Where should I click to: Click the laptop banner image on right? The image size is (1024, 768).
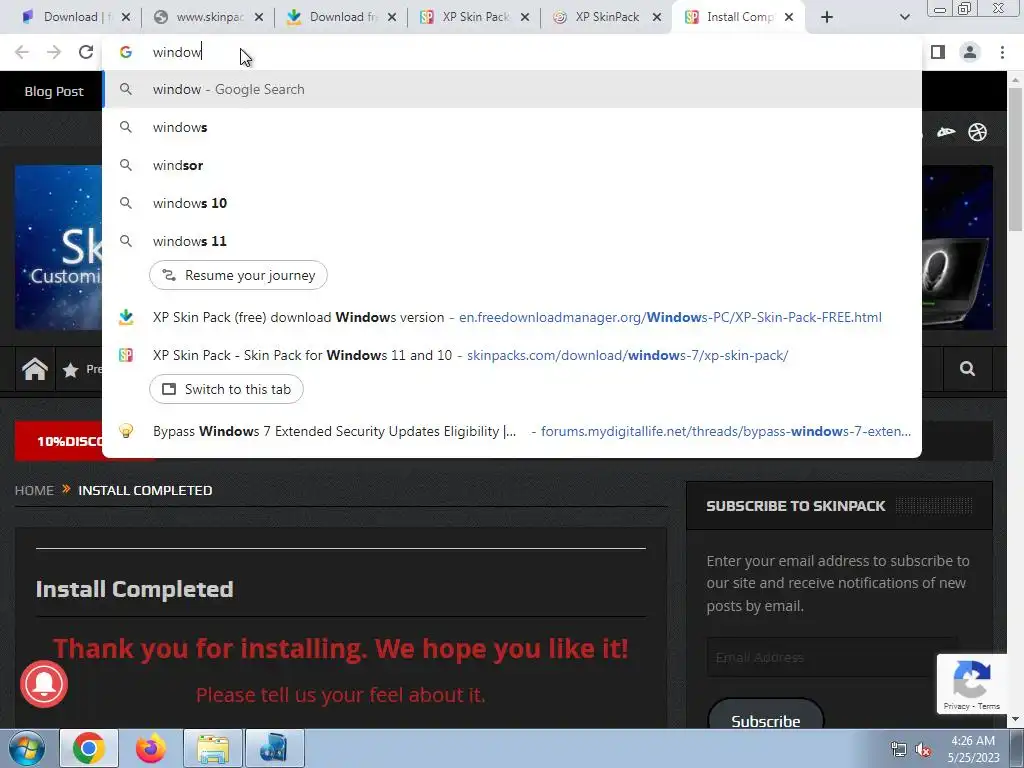[x=957, y=248]
